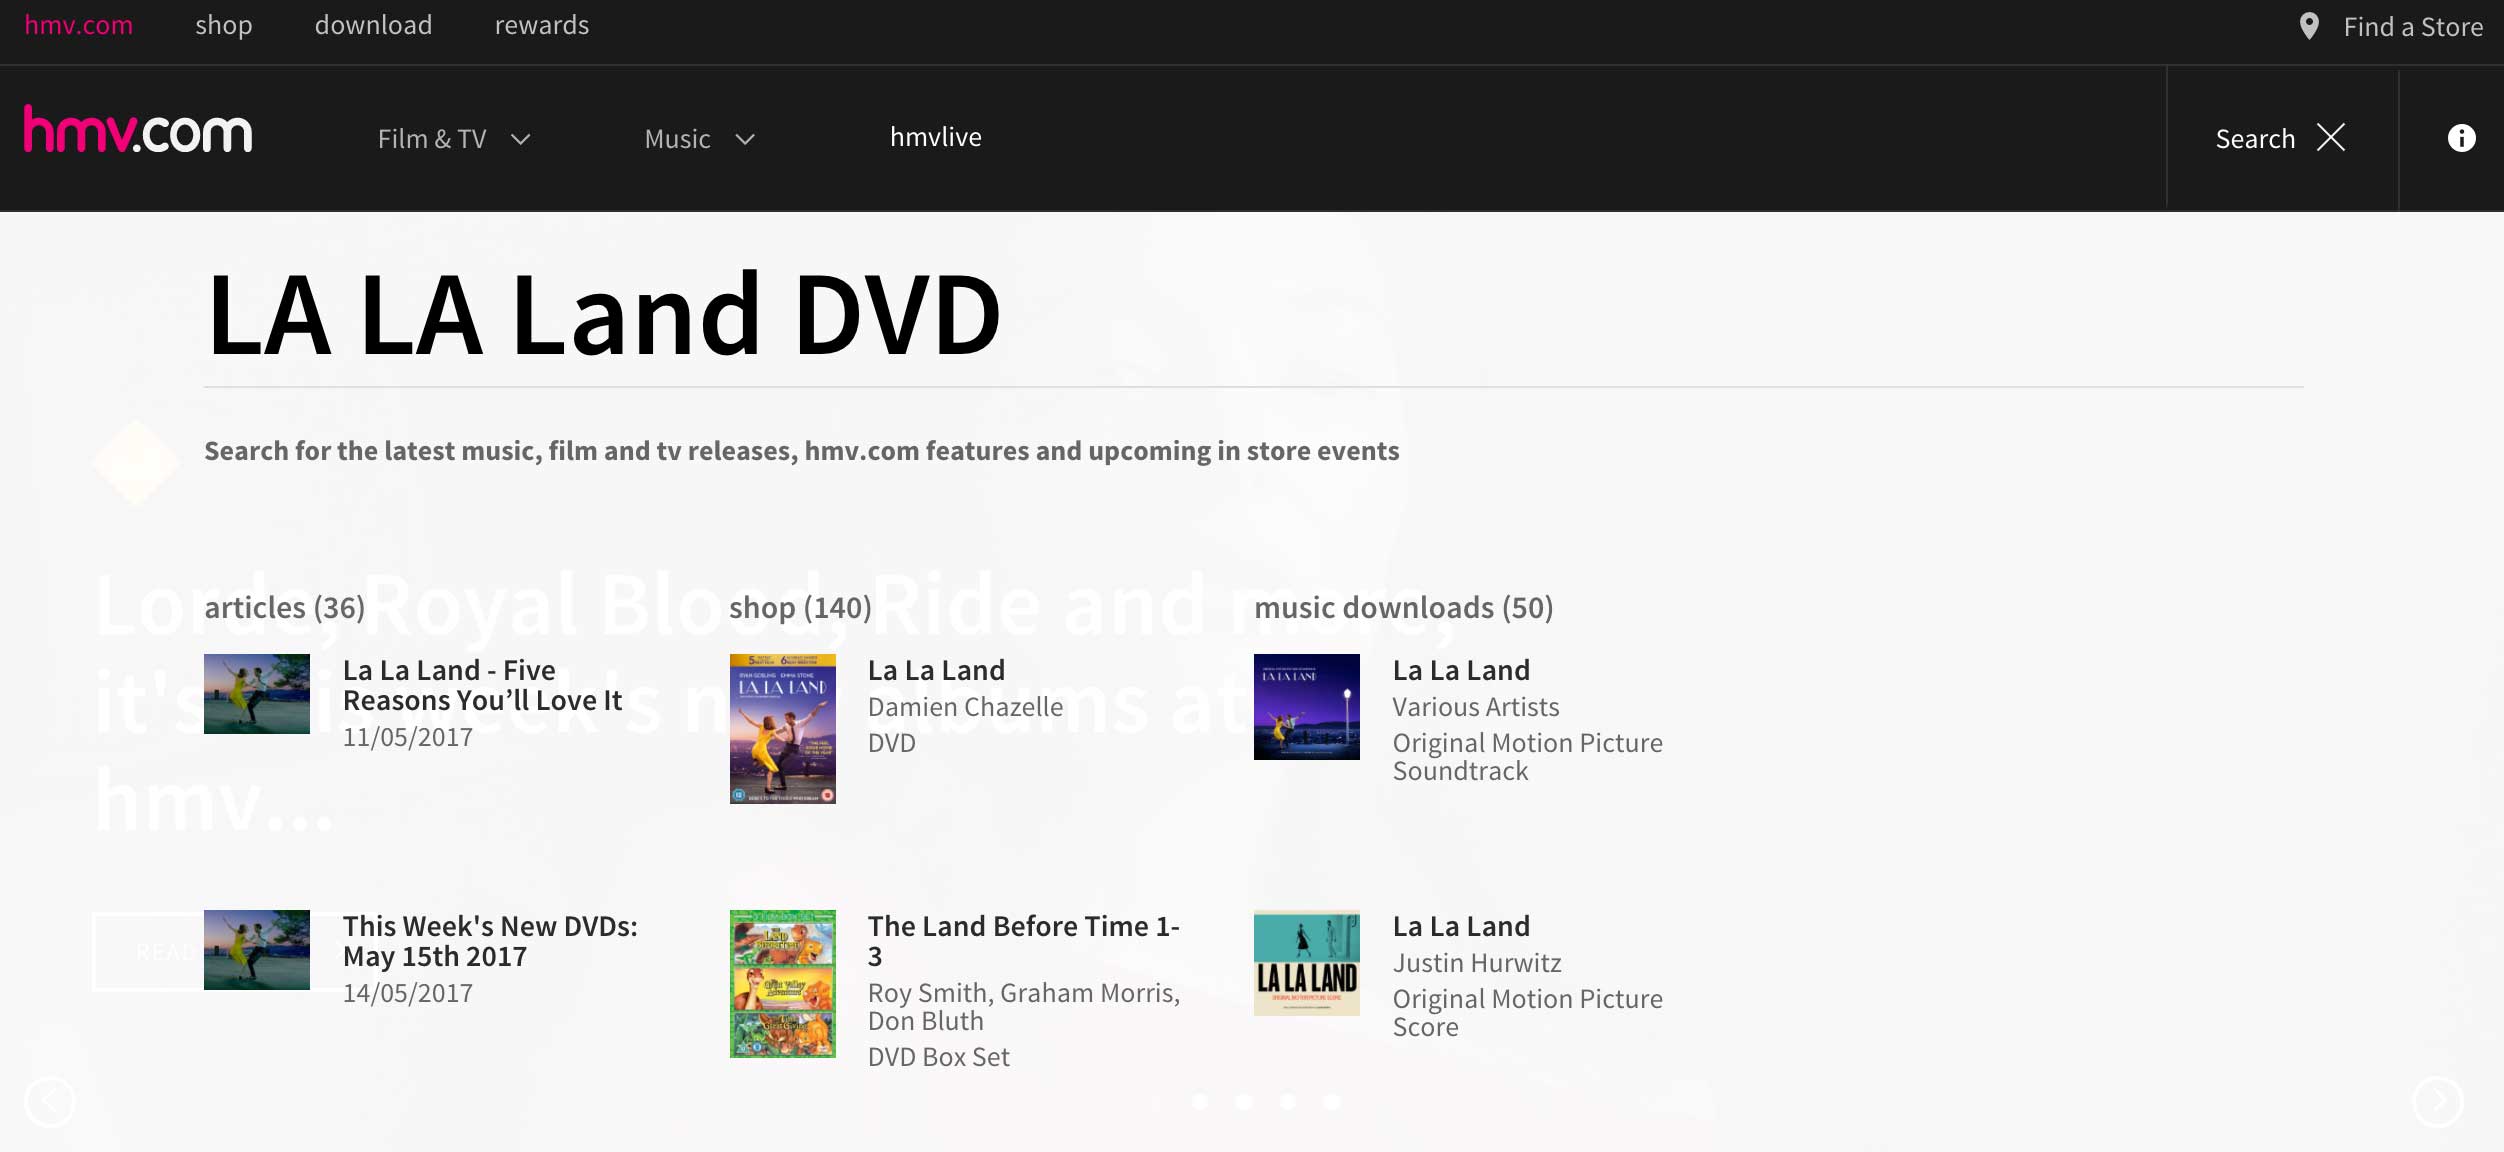
Task: Click the Damien Chazelle director text
Action: [966, 707]
